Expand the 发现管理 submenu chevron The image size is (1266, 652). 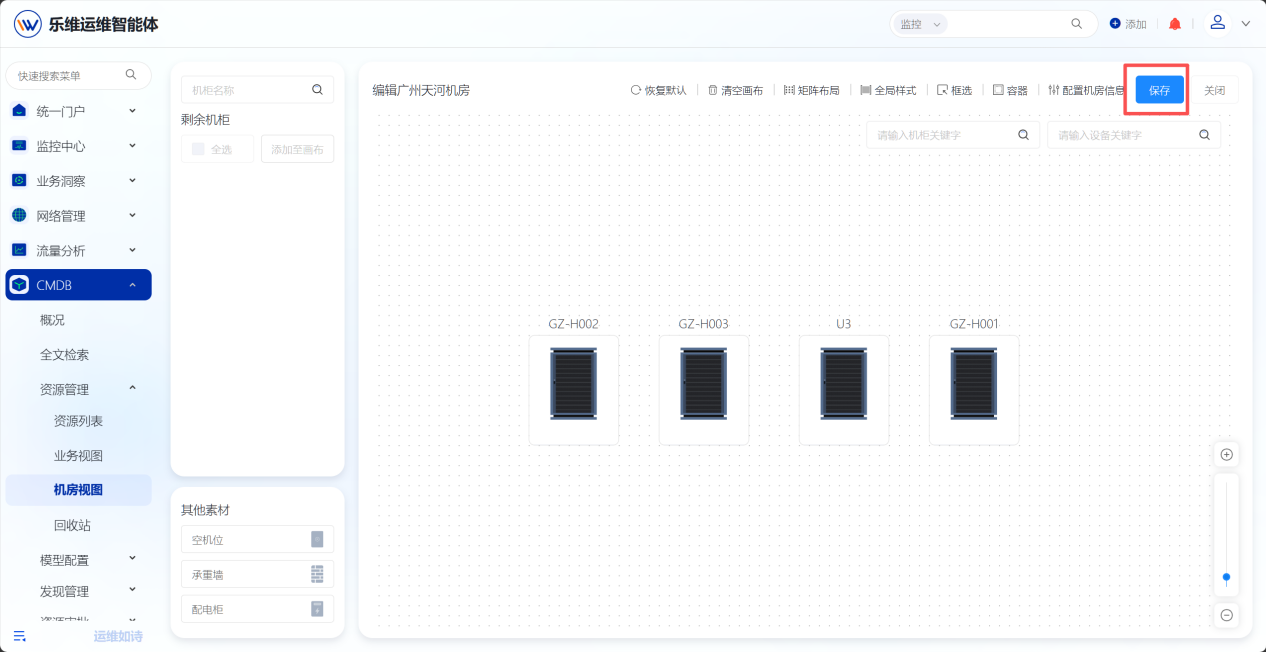click(x=133, y=591)
